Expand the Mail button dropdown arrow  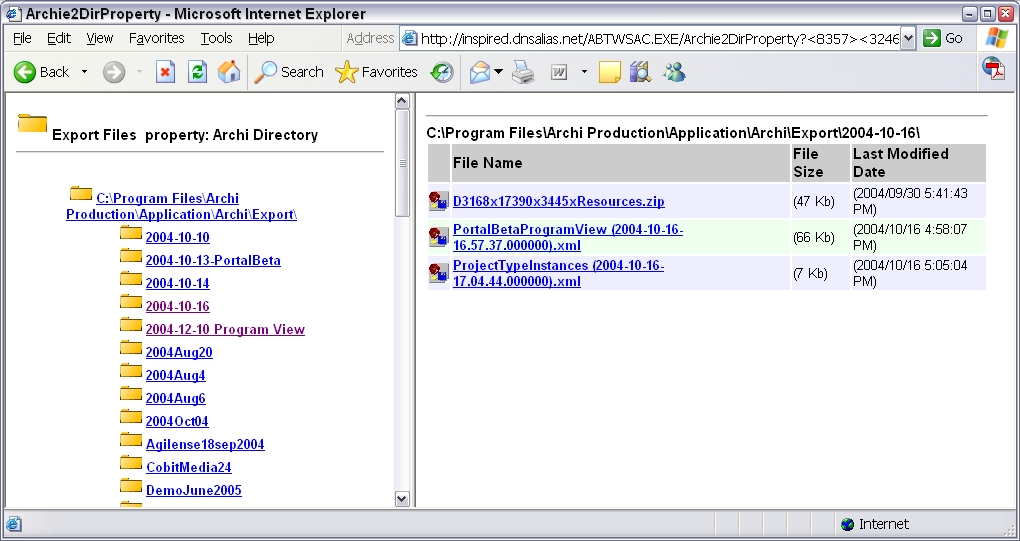click(498, 72)
